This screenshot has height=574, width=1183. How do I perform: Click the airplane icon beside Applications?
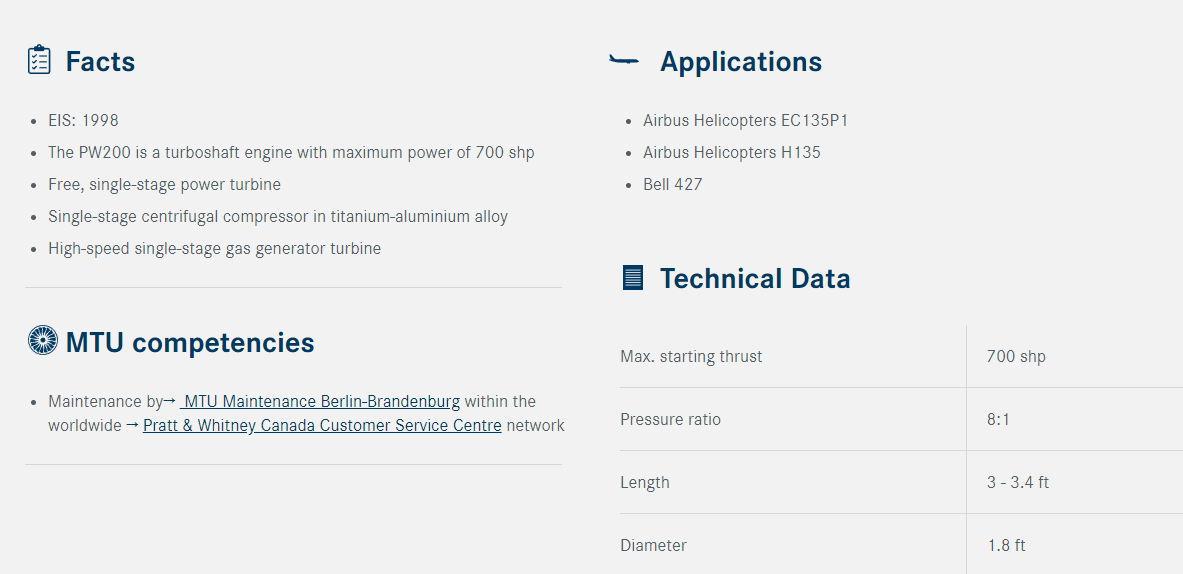[624, 60]
